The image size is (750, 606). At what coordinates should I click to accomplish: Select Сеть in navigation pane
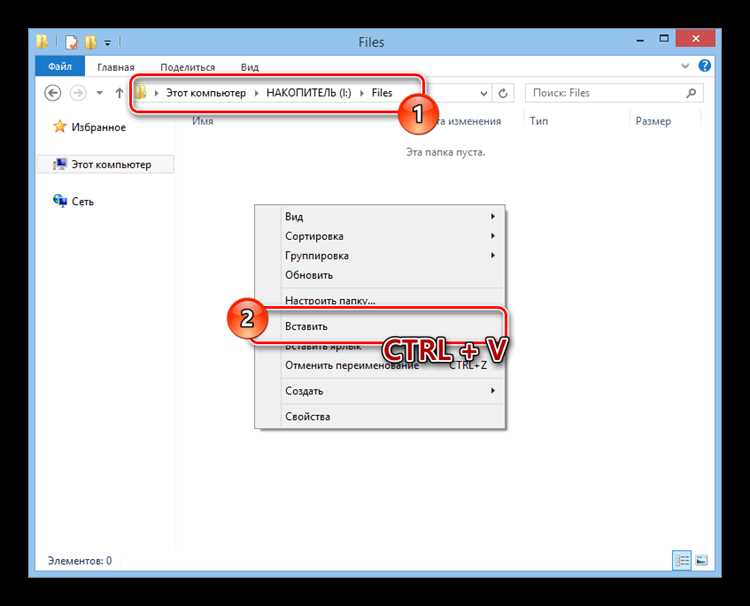[83, 202]
